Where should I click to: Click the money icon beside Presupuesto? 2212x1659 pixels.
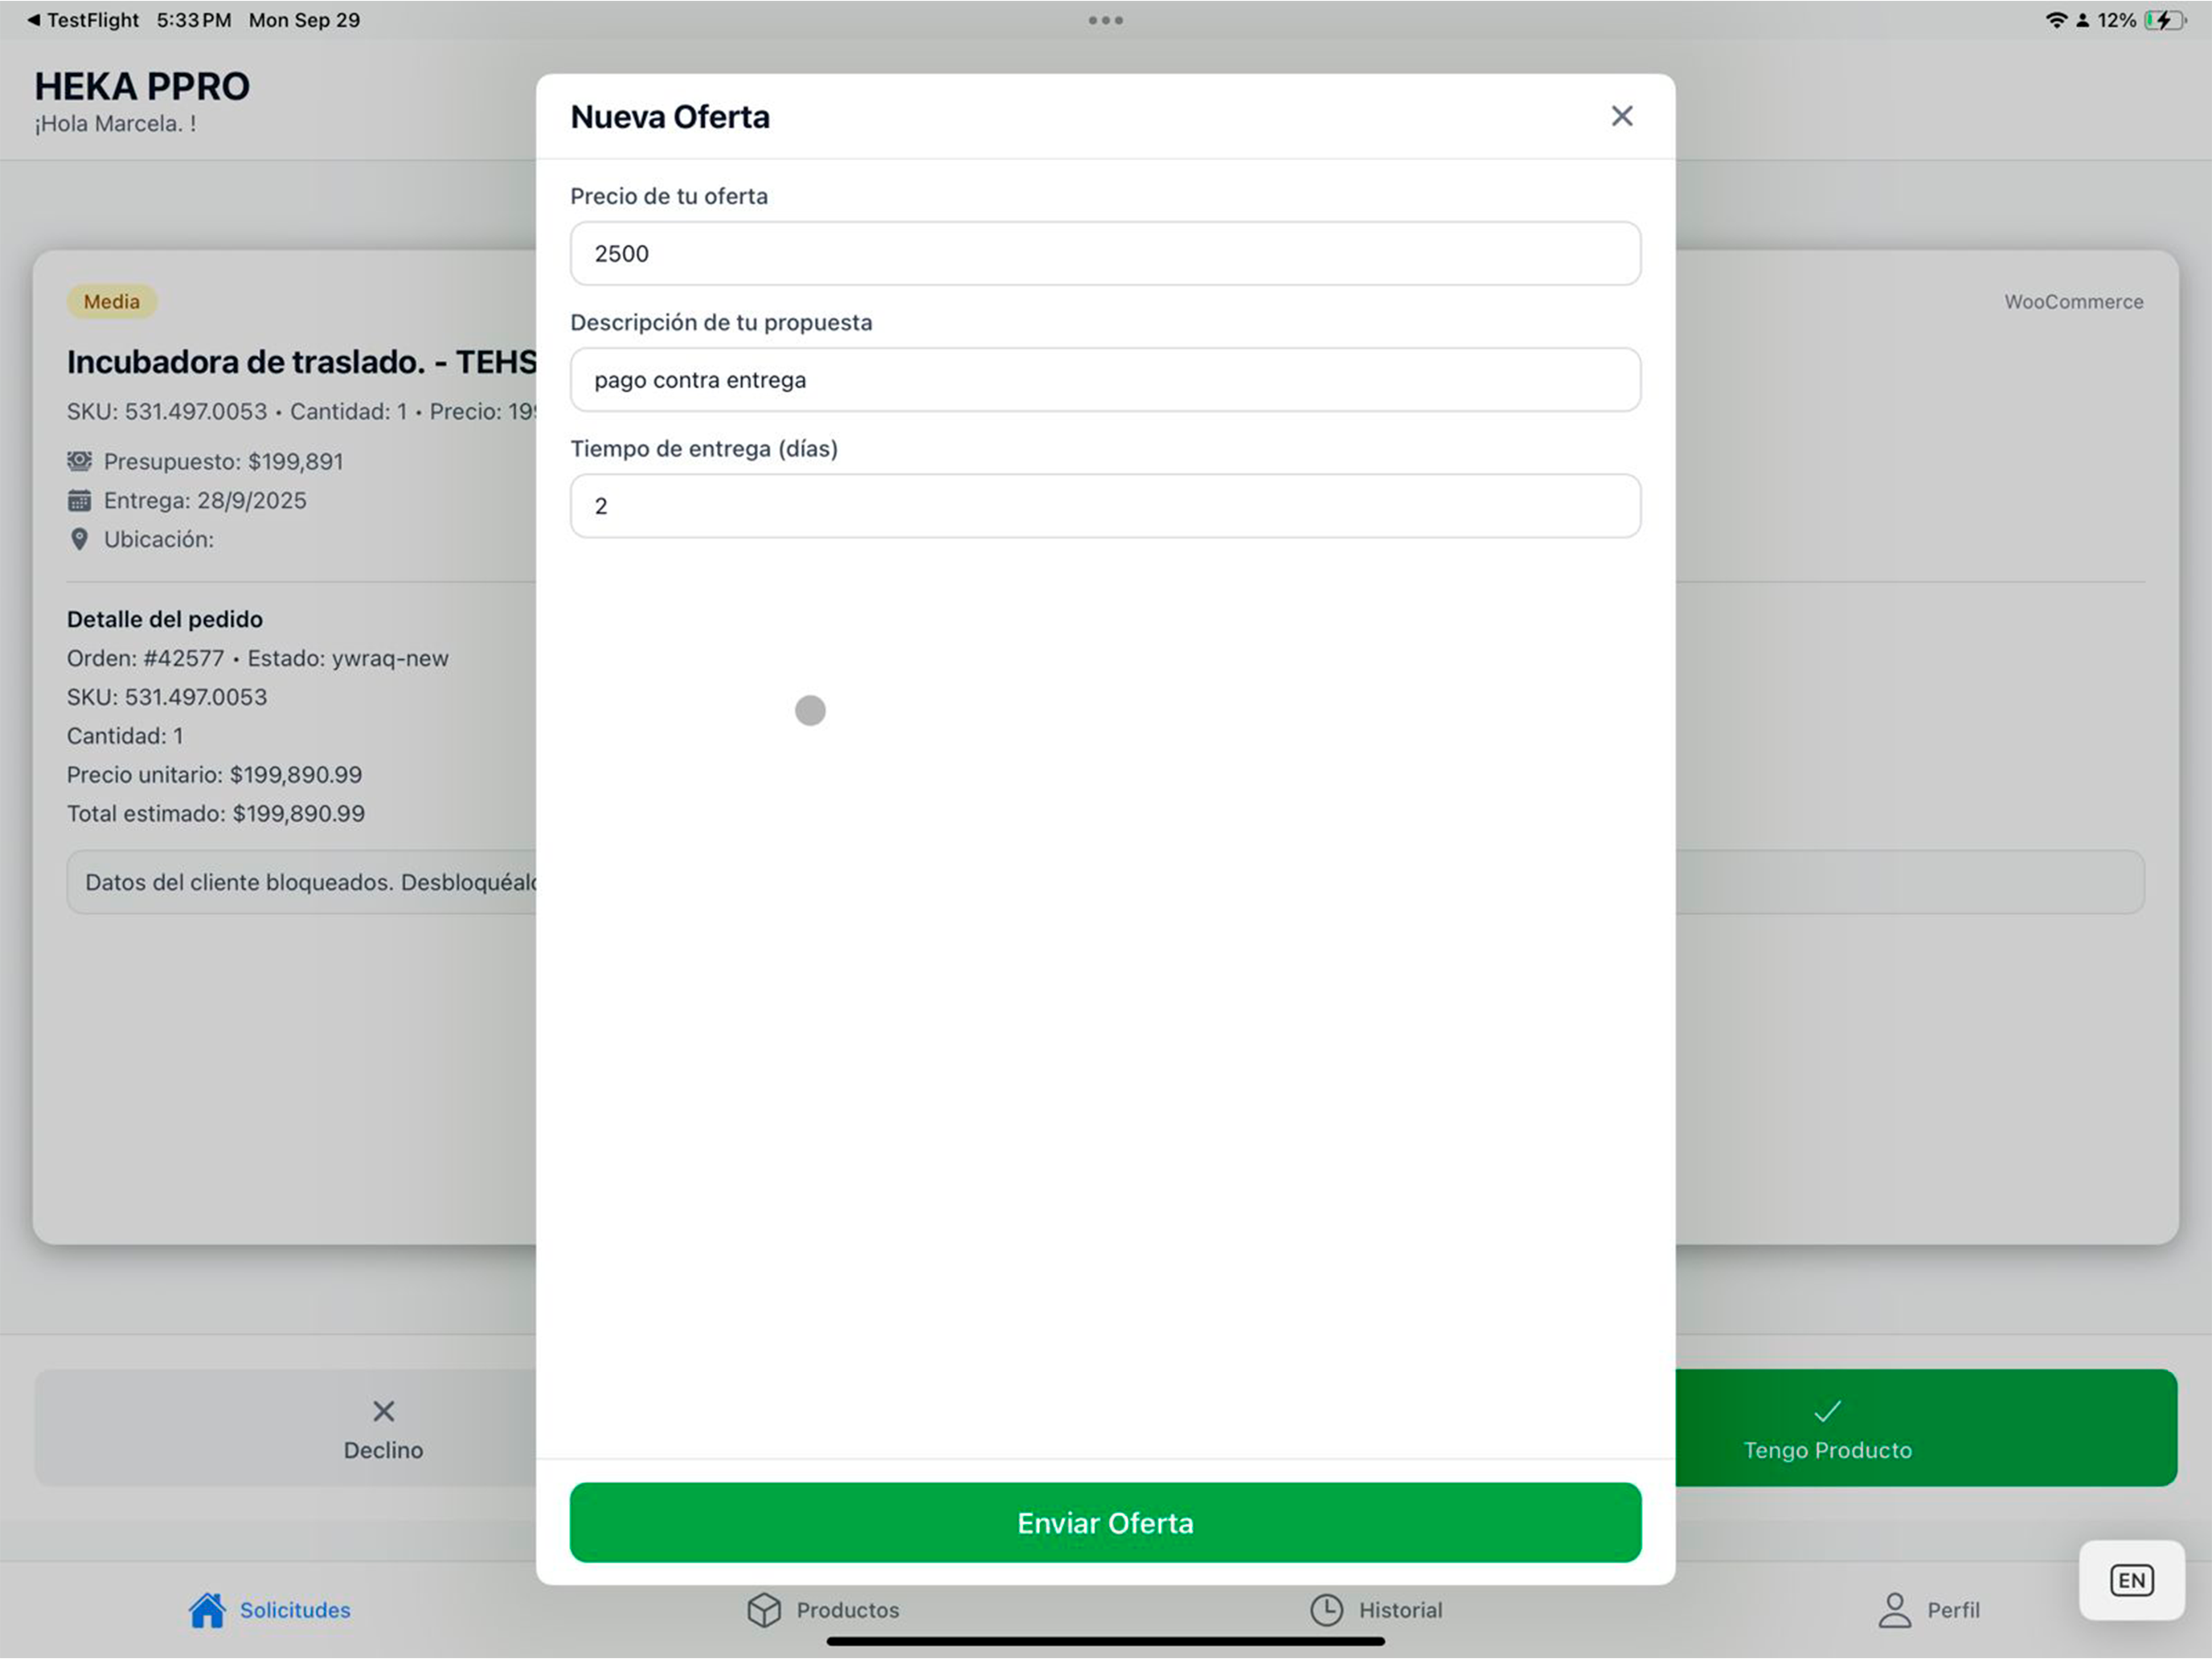(x=79, y=461)
